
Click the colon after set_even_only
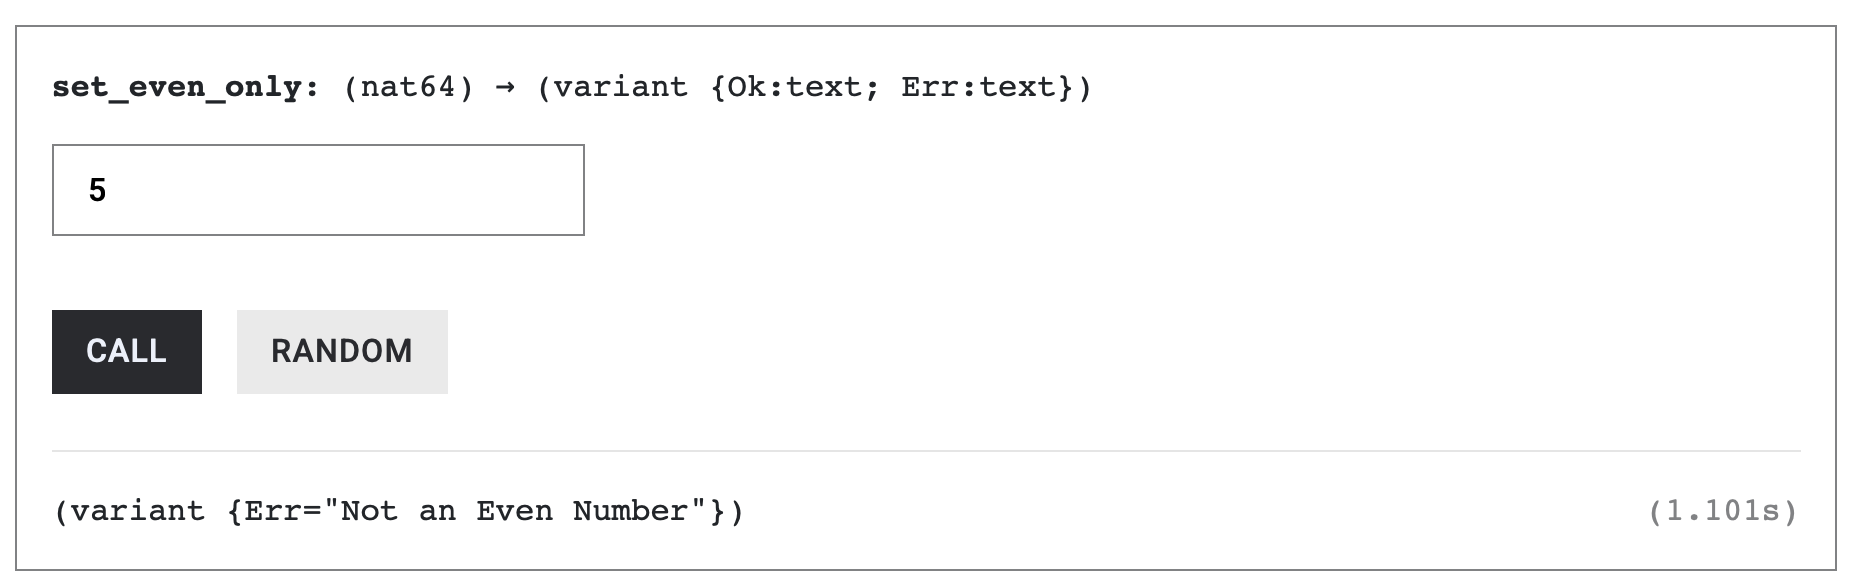312,88
